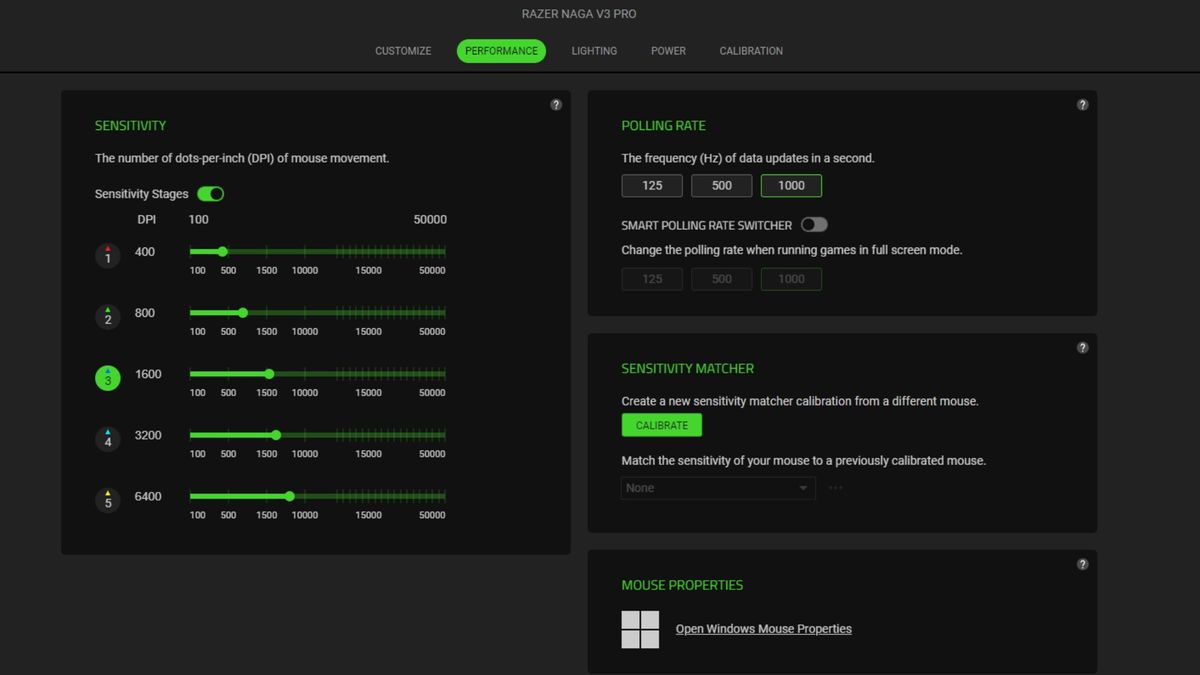Image resolution: width=1200 pixels, height=675 pixels.
Task: Click the 'Sensitivity Stages' label
Action: click(141, 194)
